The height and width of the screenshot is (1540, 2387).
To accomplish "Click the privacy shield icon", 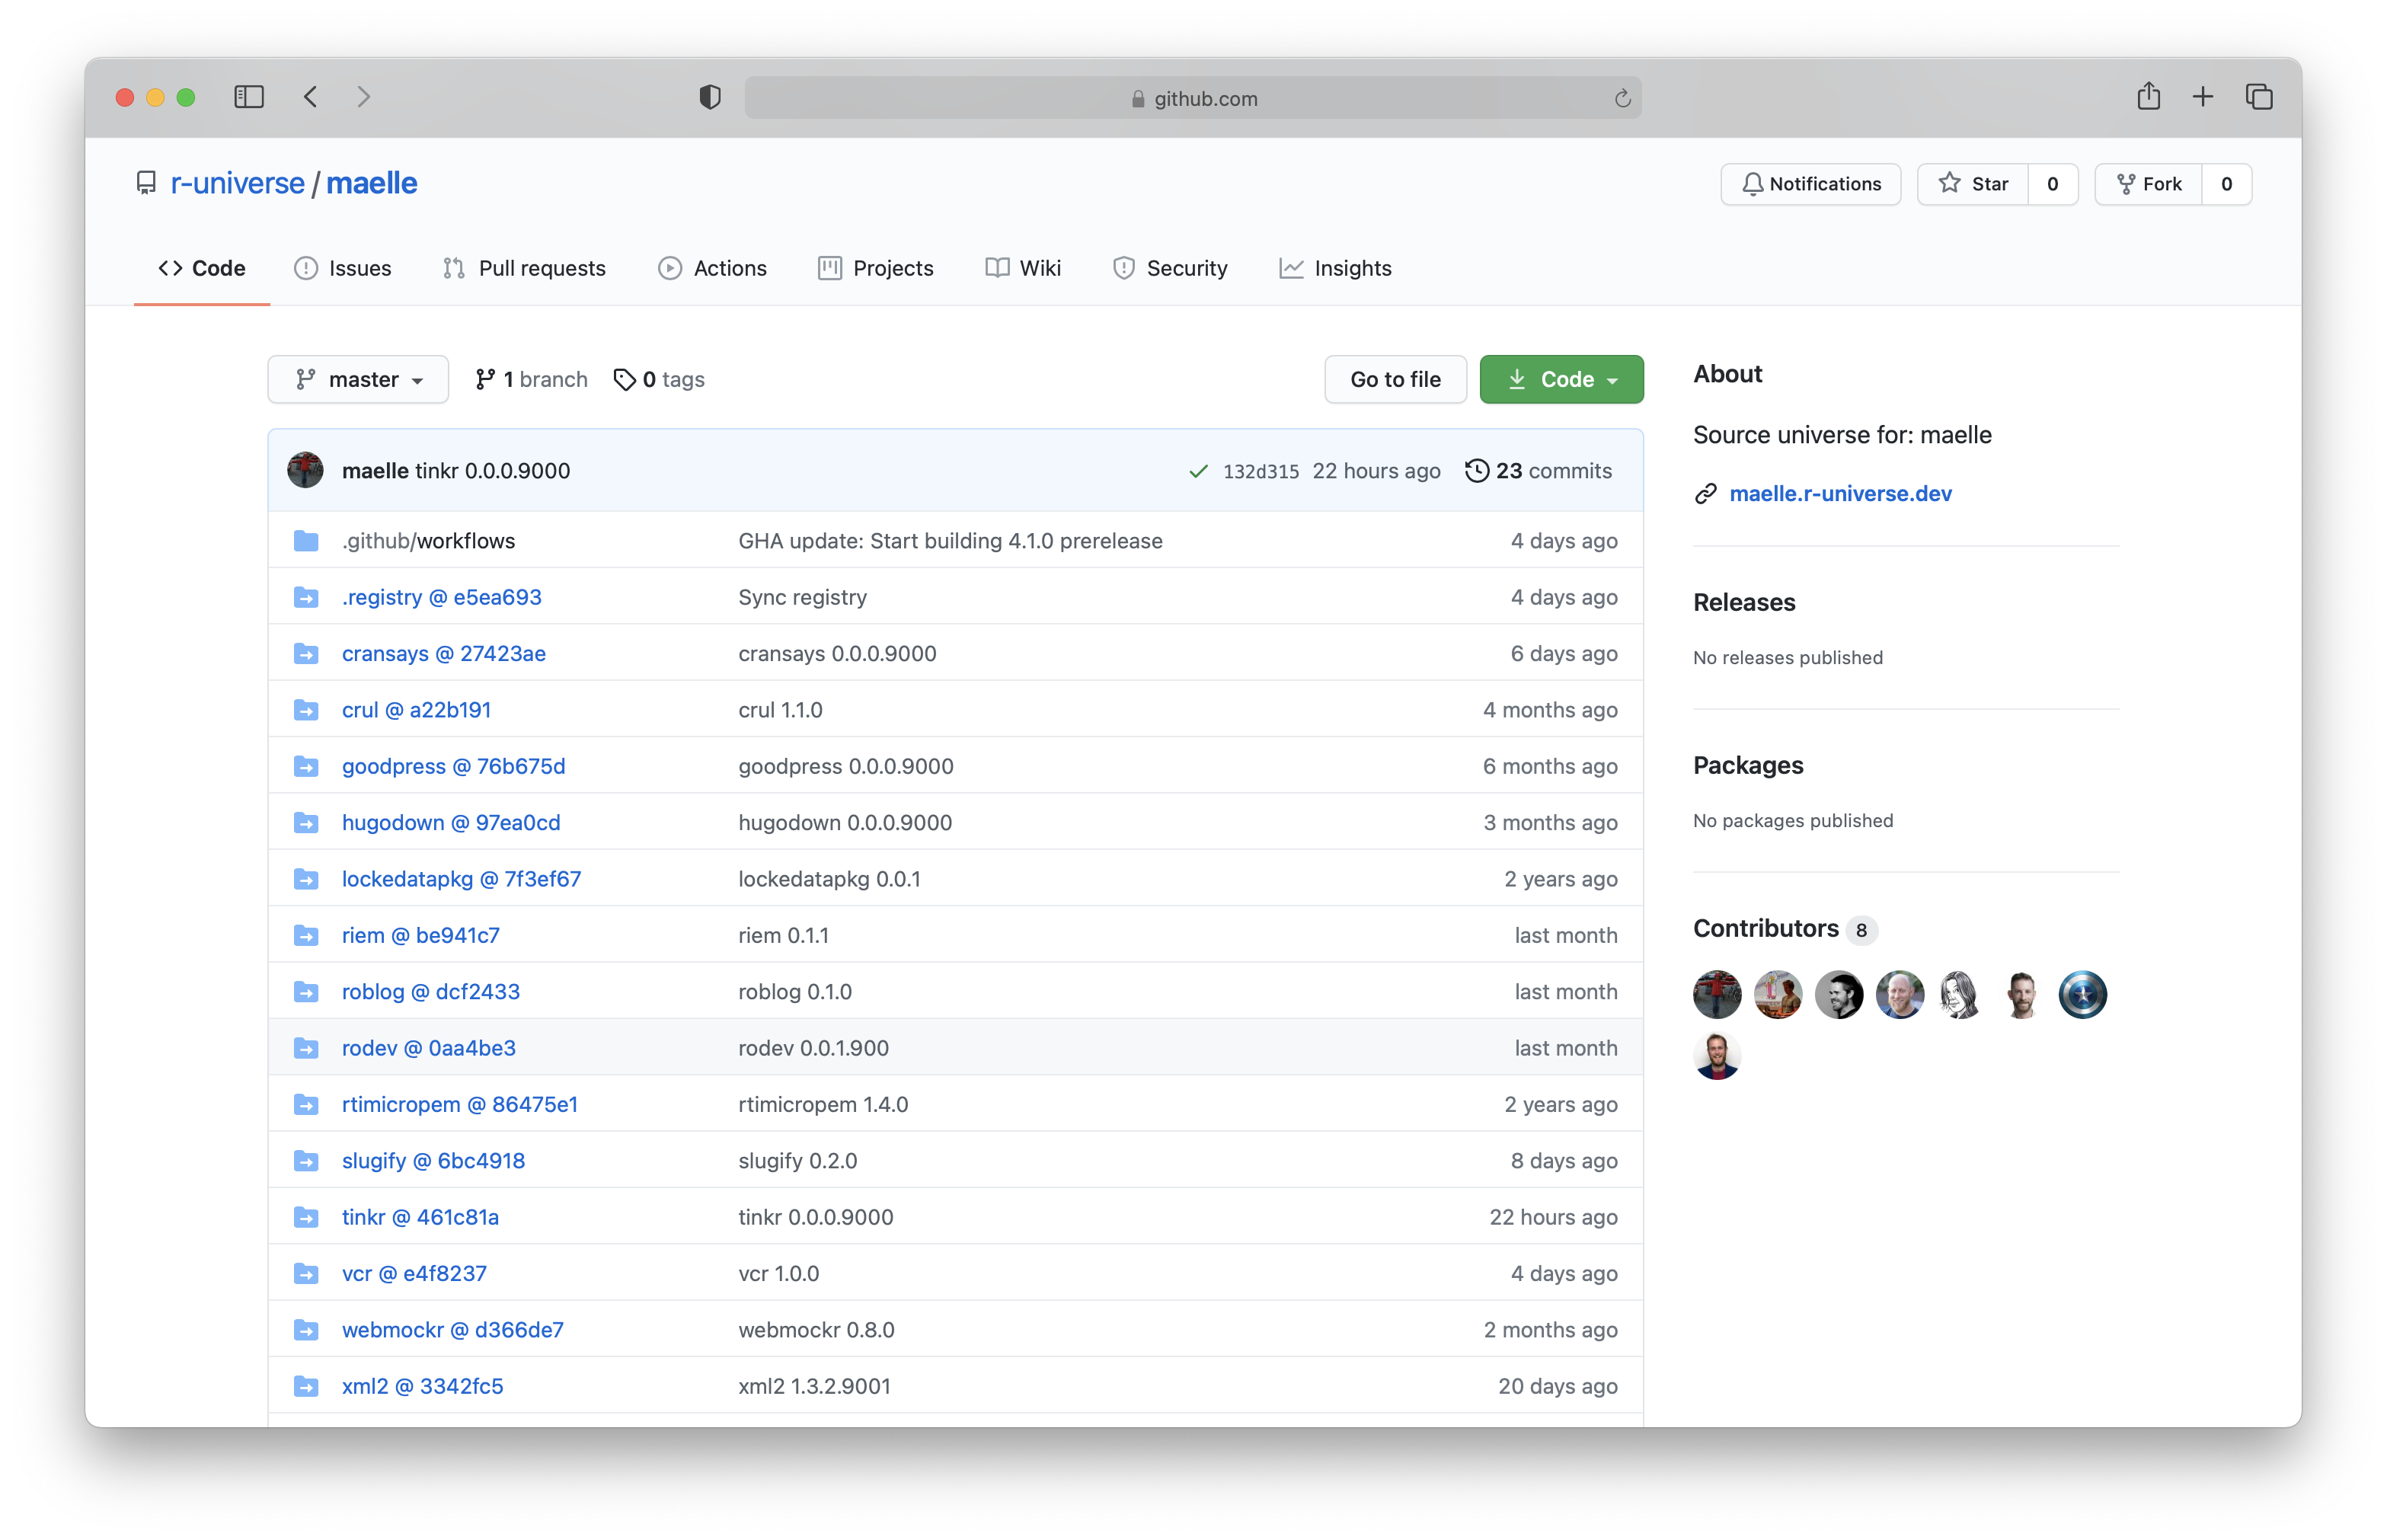I will coord(709,97).
